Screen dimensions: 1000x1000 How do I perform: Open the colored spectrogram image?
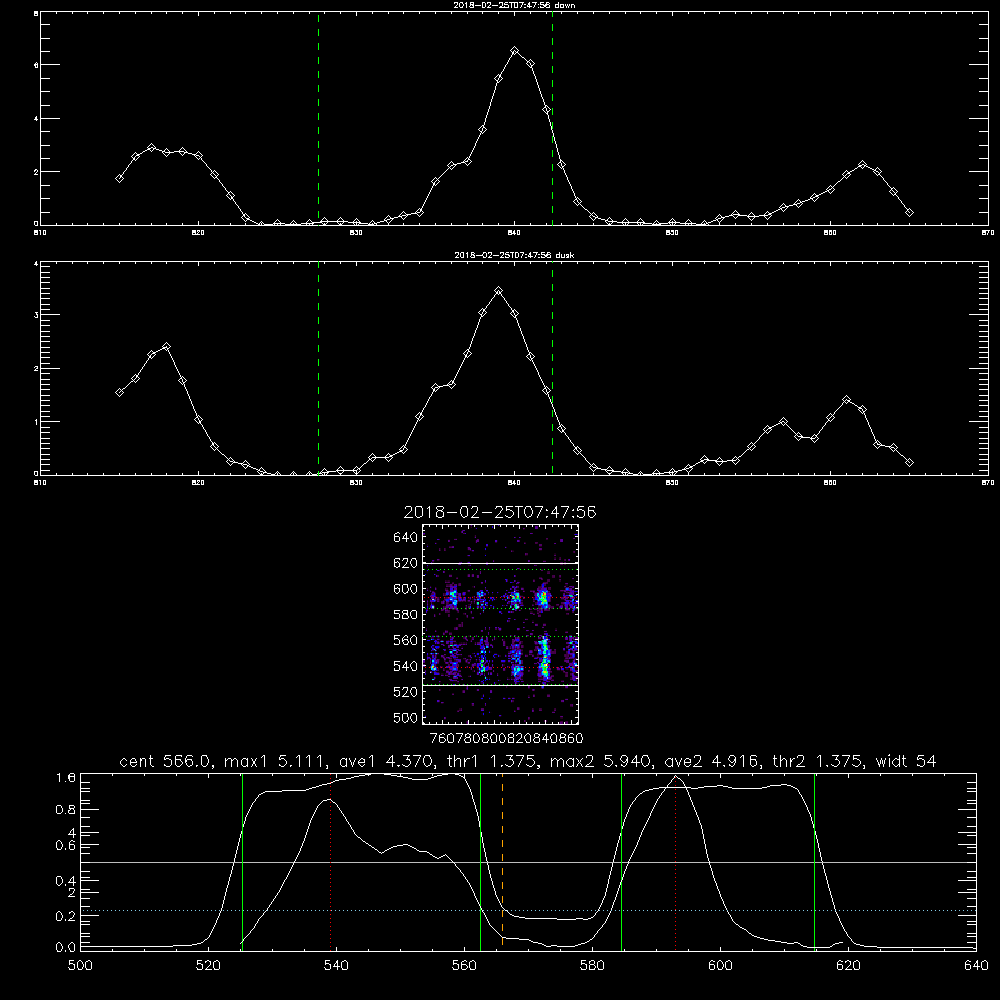click(500, 624)
